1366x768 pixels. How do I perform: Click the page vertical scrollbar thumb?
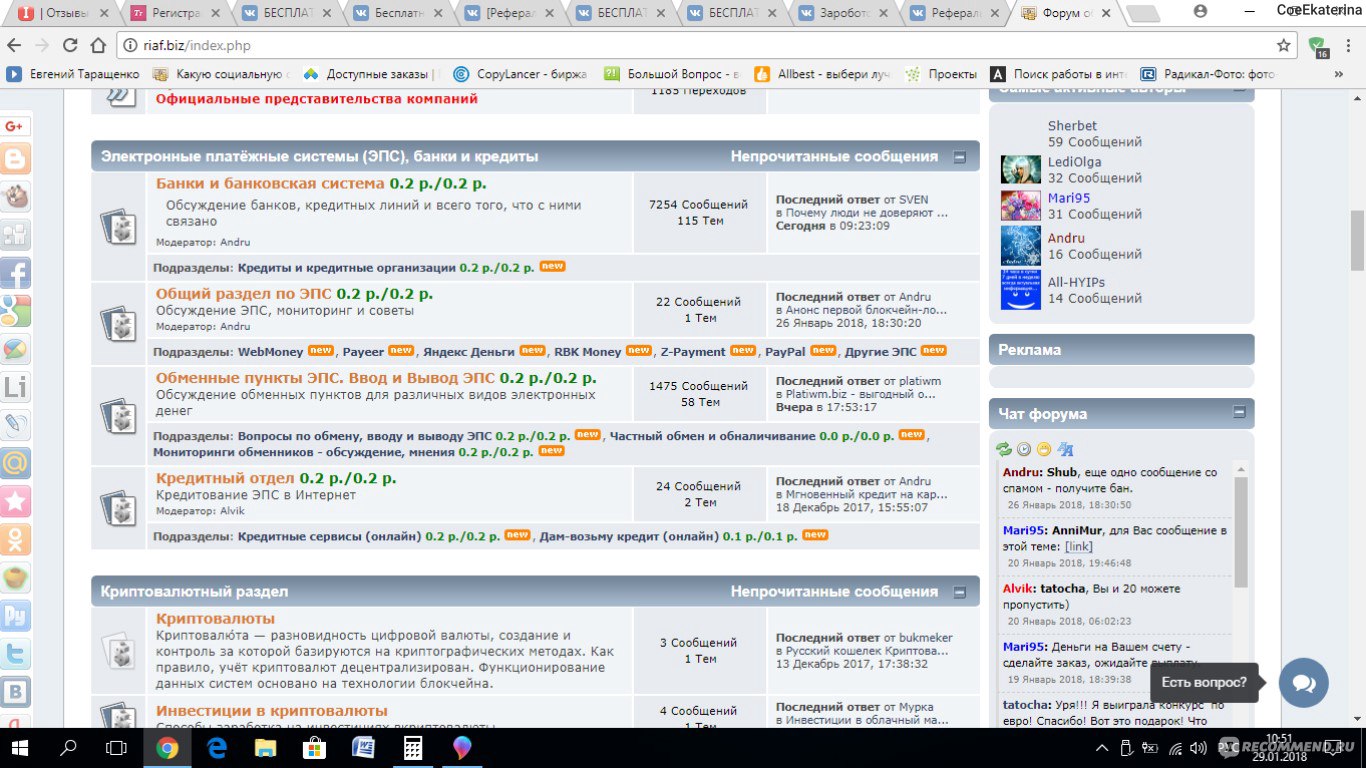[x=1357, y=240]
